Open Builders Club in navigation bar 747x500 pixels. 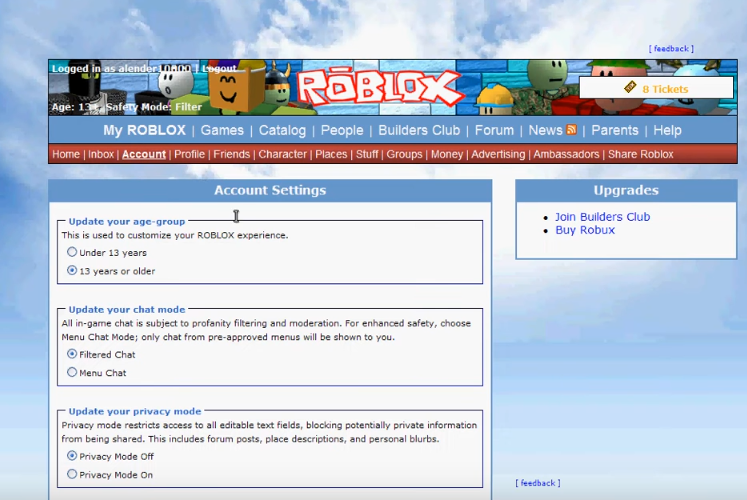[x=419, y=130]
